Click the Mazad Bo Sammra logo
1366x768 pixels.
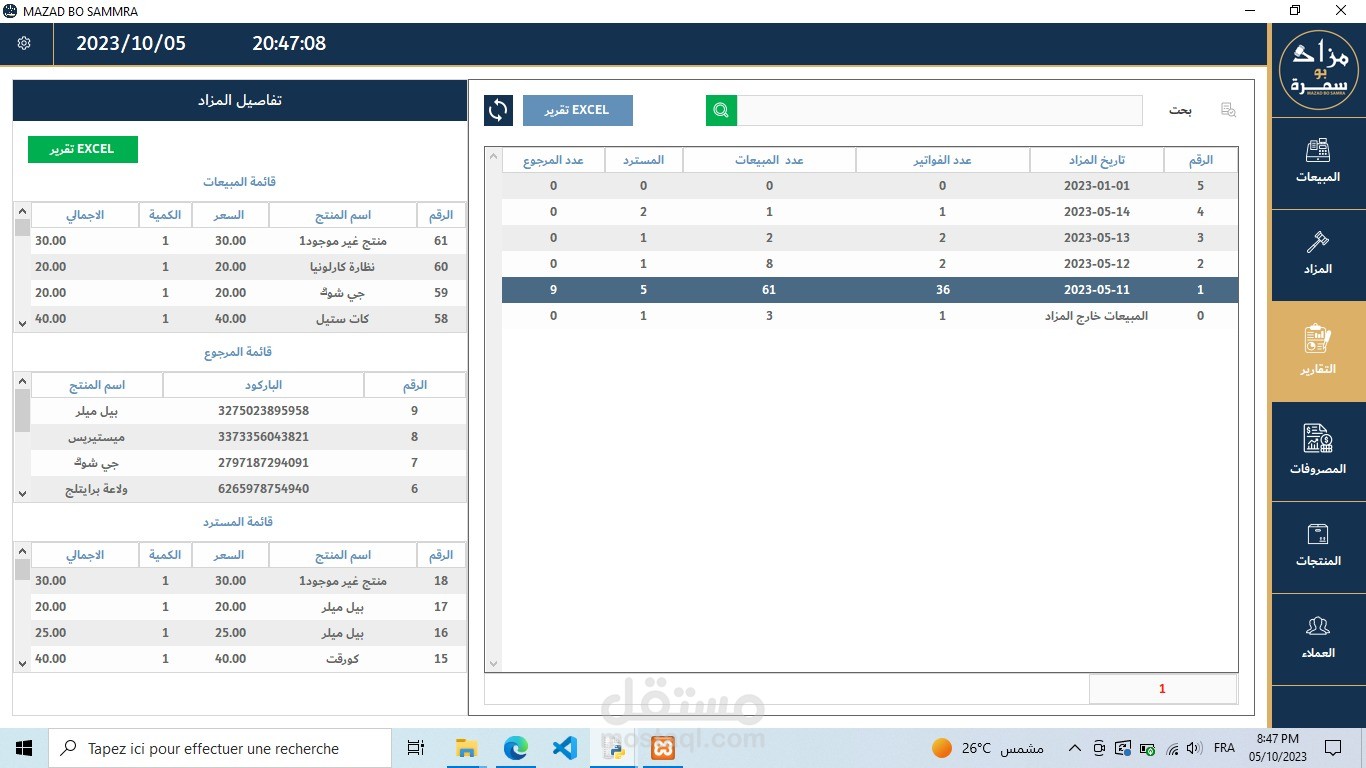(x=1319, y=70)
